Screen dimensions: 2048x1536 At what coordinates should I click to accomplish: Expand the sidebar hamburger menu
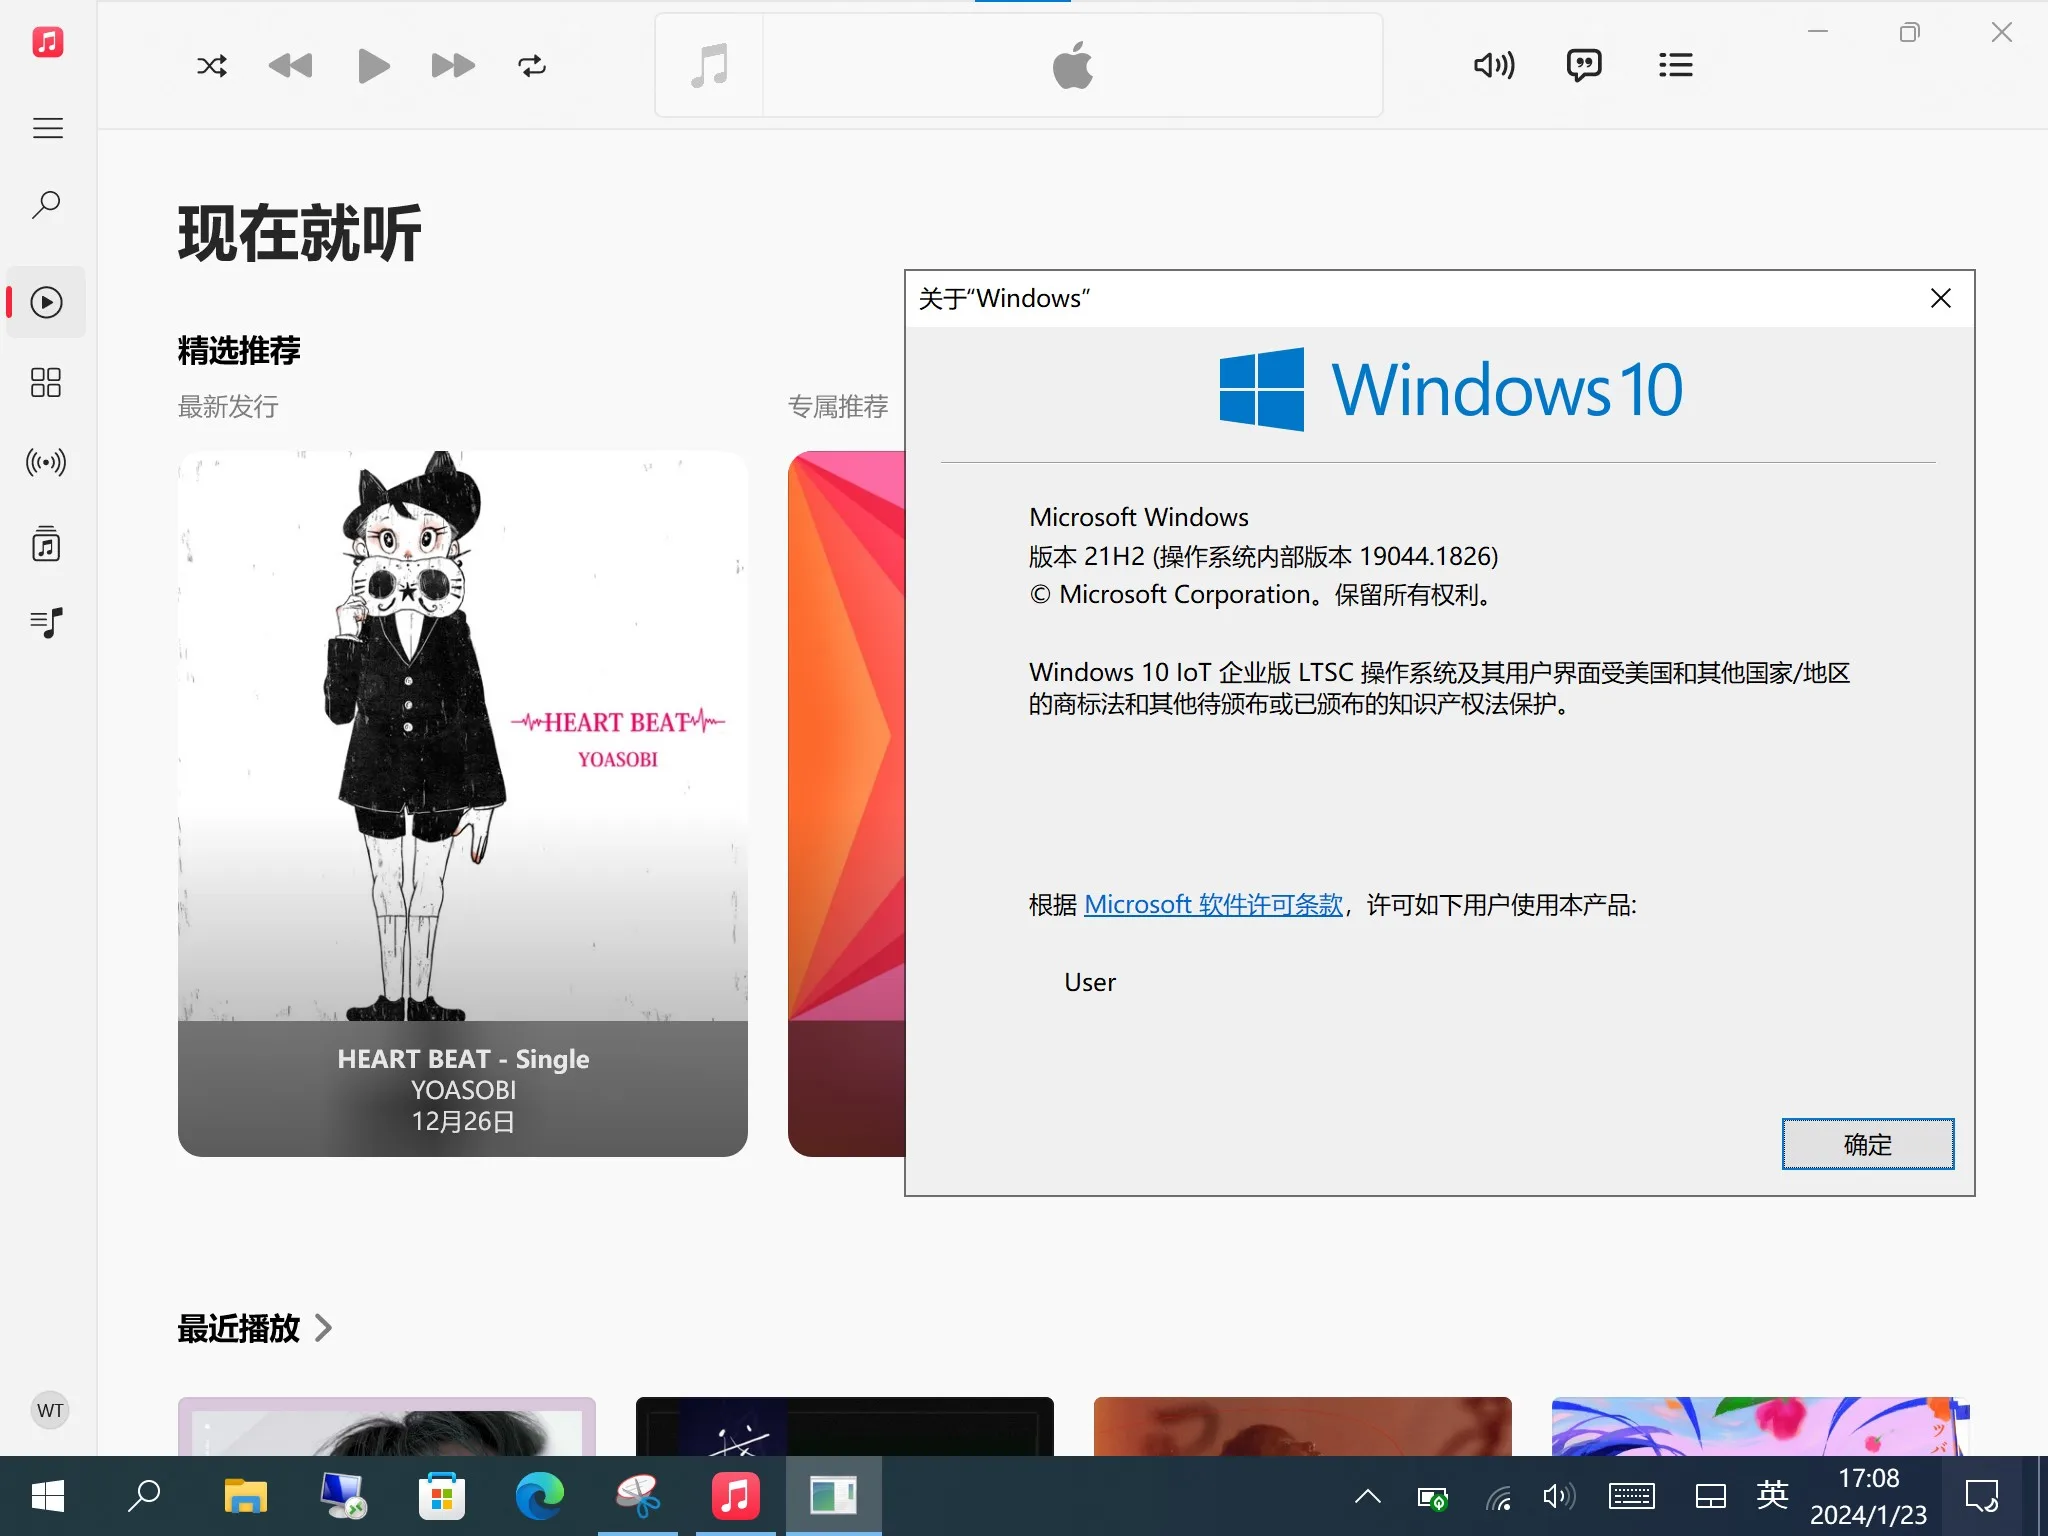tap(47, 128)
